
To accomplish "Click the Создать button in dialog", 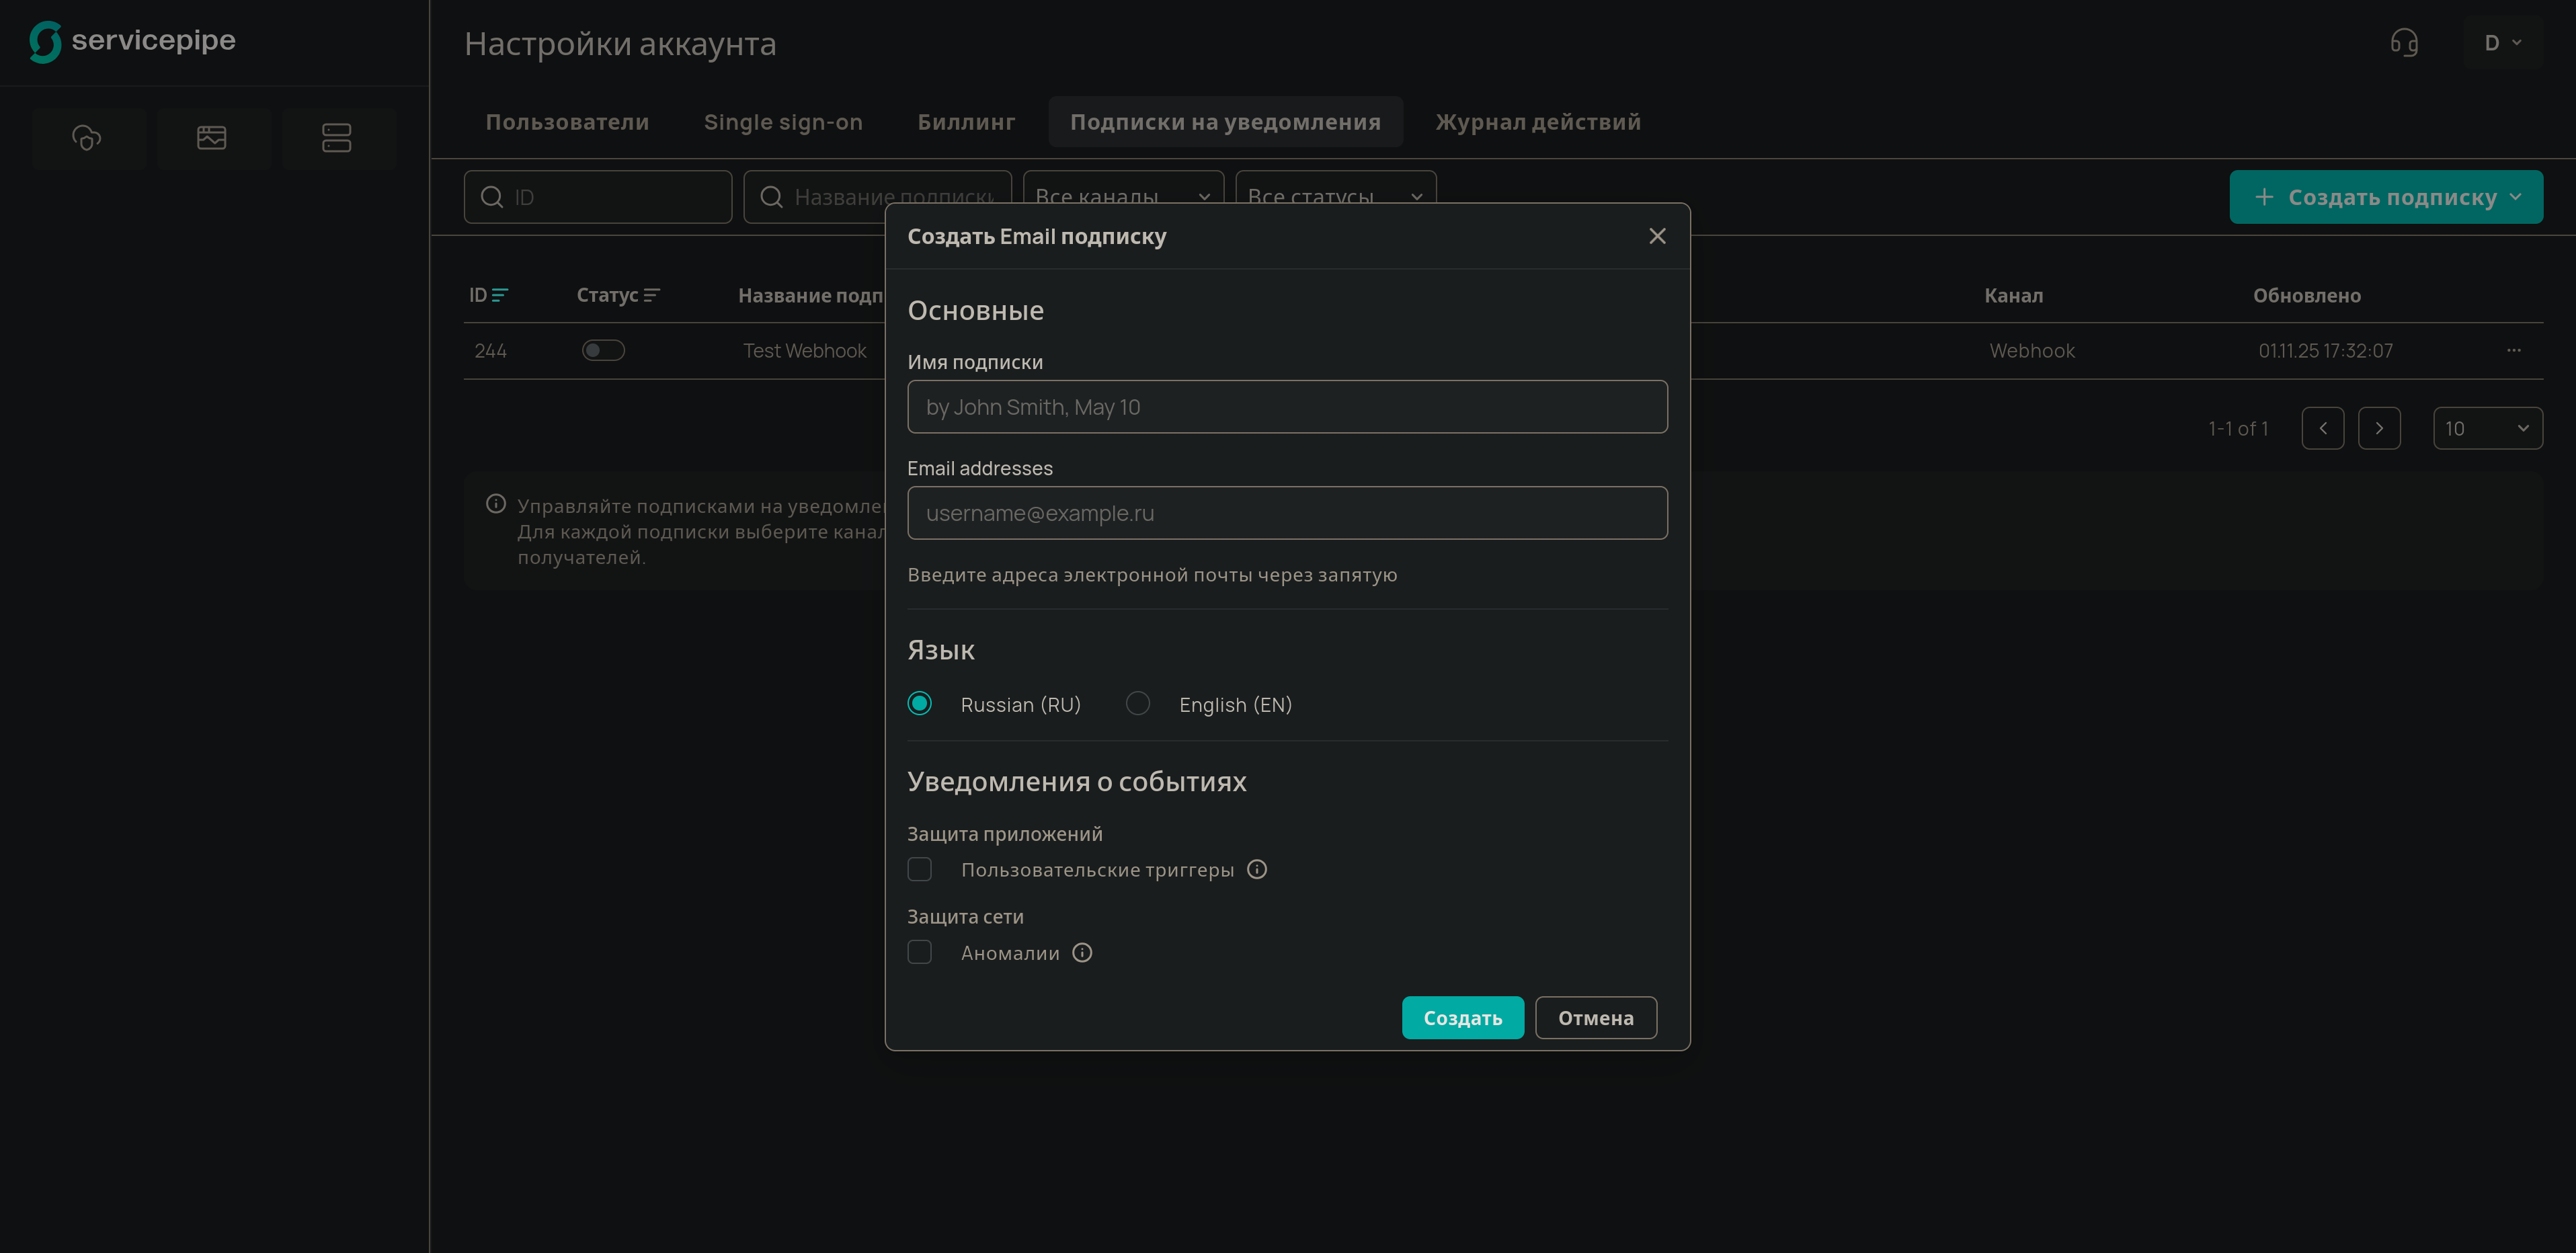I will point(1462,1018).
